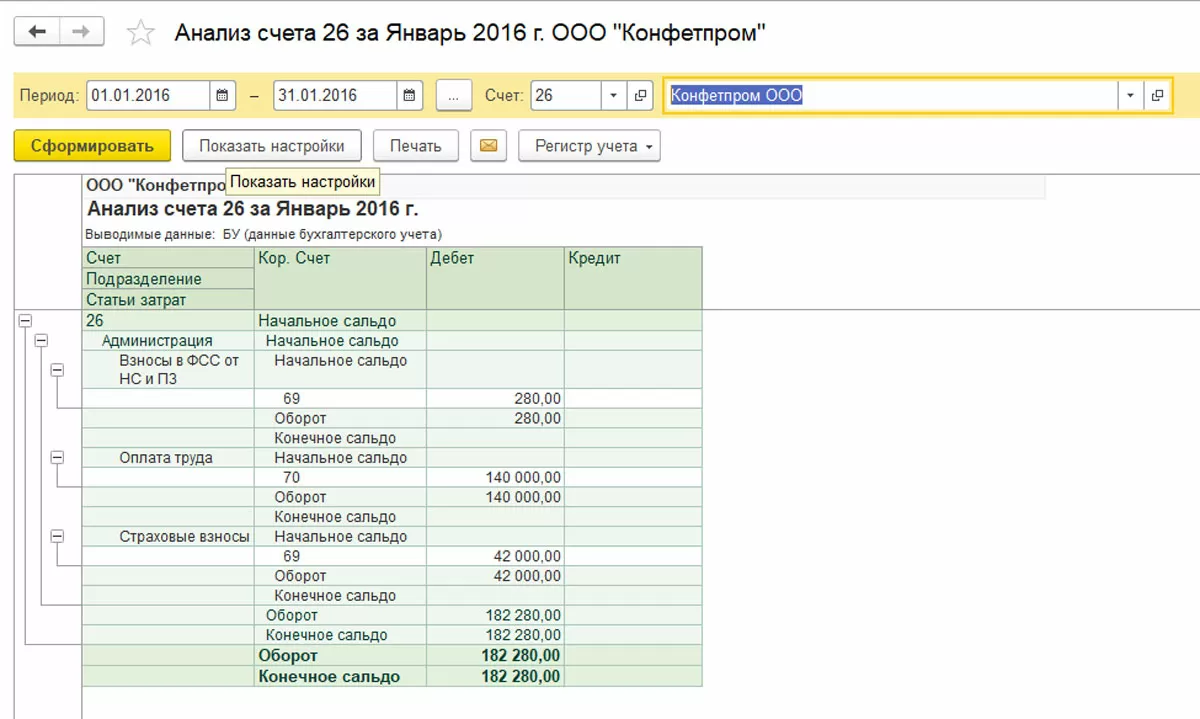Screen dimensions: 1200x719
Task: Click the Кор. Счет column header
Action: click(x=340, y=278)
